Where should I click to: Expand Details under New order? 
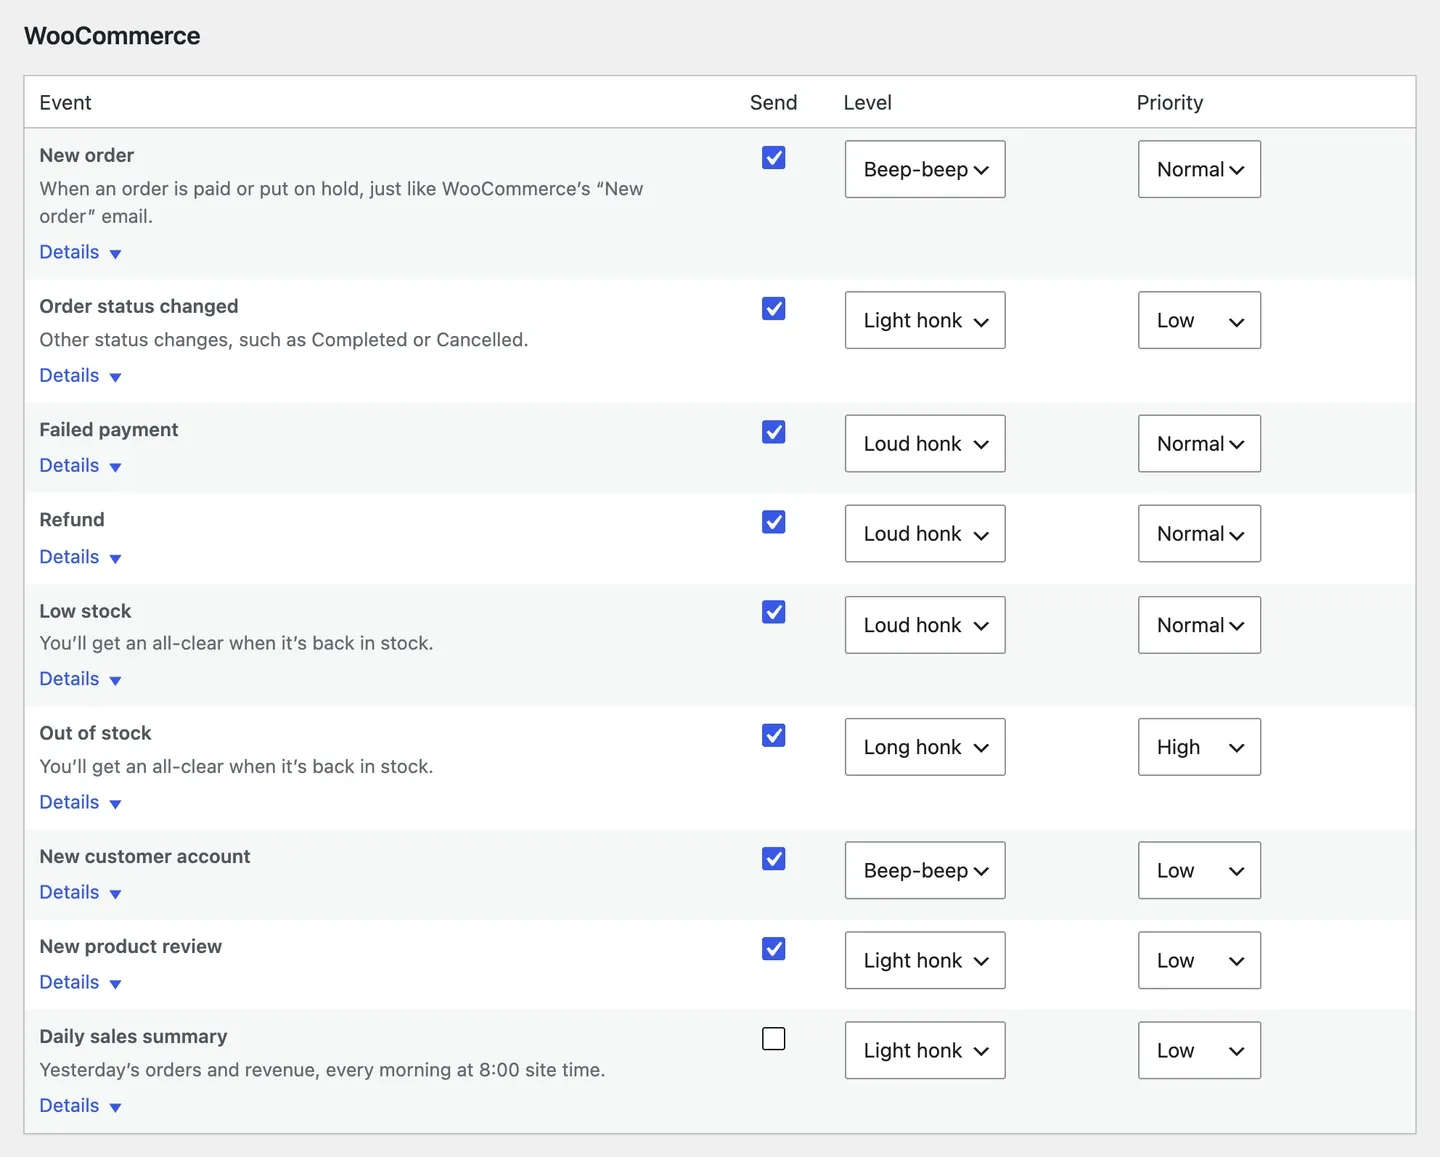click(80, 252)
